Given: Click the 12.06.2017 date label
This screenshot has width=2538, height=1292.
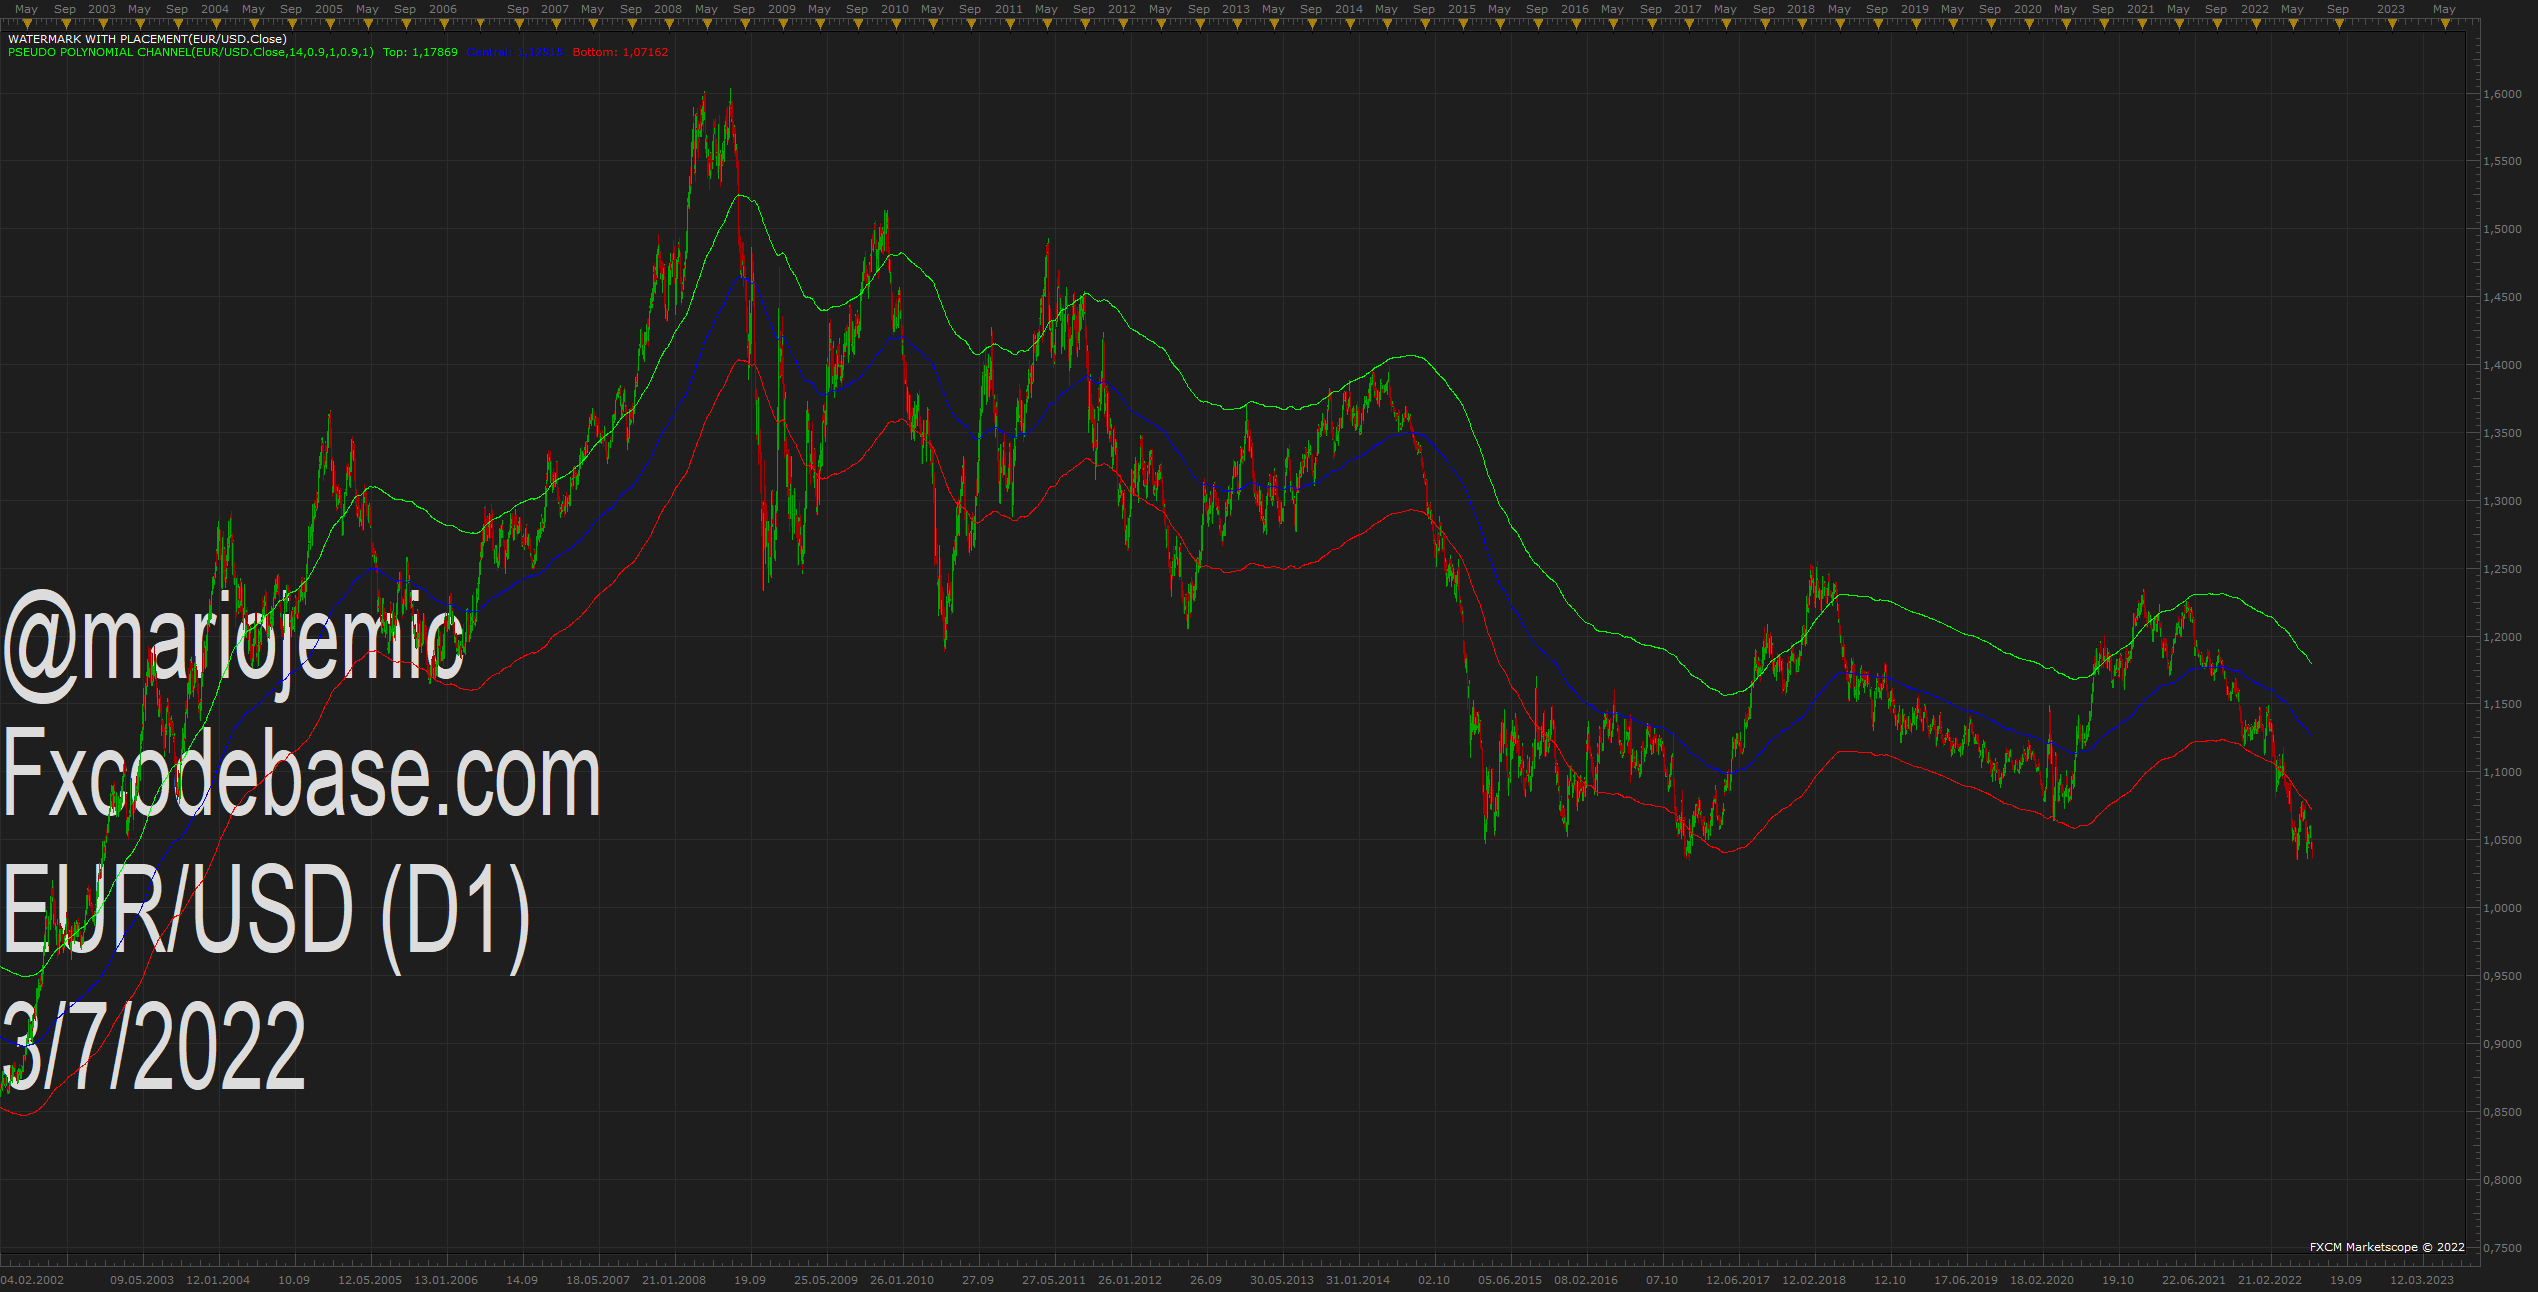Looking at the screenshot, I should click(x=1738, y=1280).
